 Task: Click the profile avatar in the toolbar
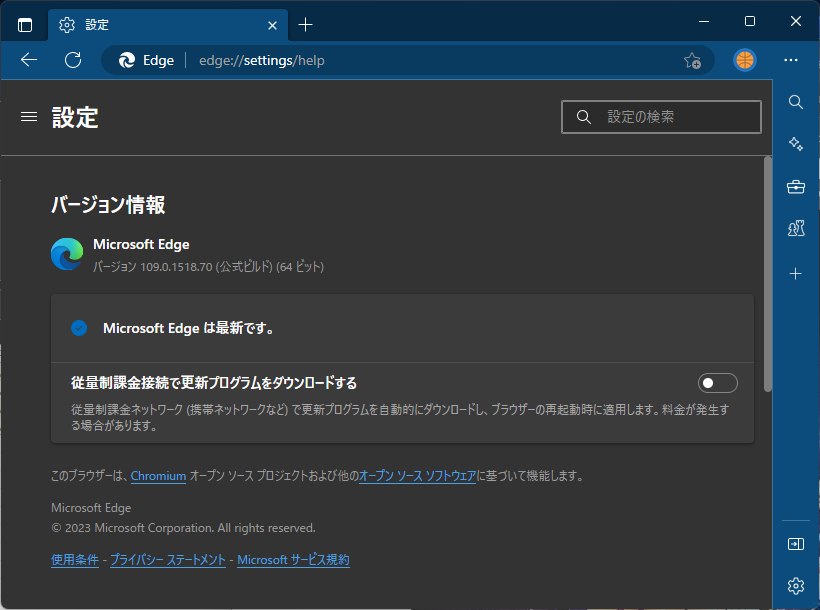coord(744,60)
